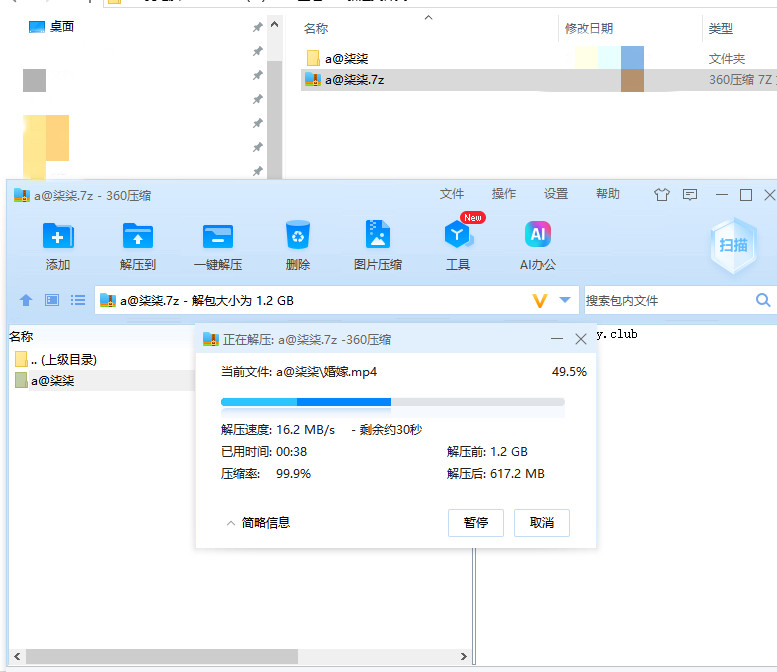Click the 文件夹 type cell

726,58
